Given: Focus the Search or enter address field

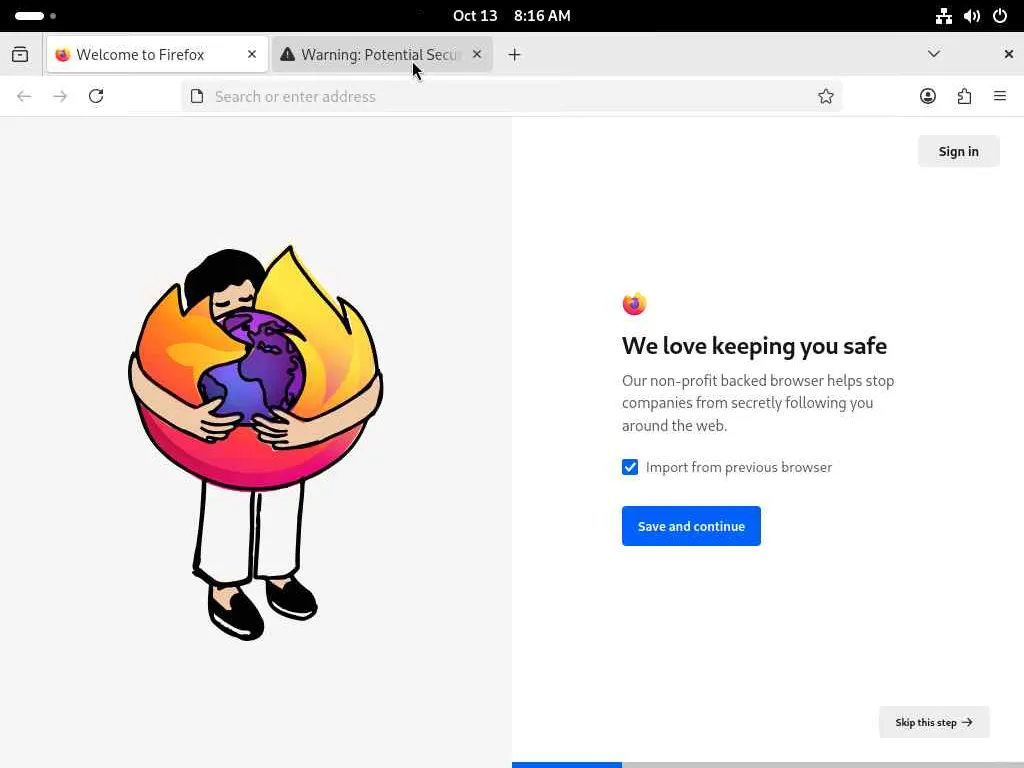Looking at the screenshot, I should [x=500, y=96].
